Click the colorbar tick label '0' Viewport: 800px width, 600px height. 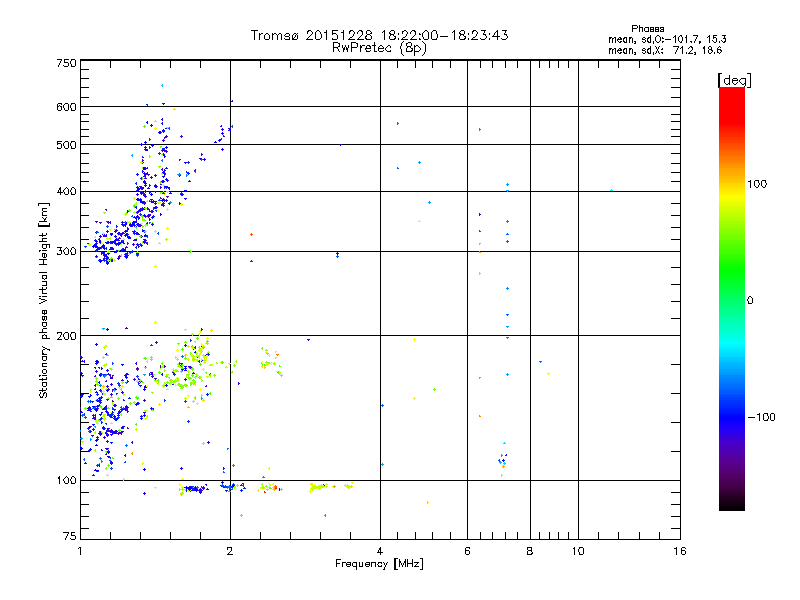(x=750, y=301)
